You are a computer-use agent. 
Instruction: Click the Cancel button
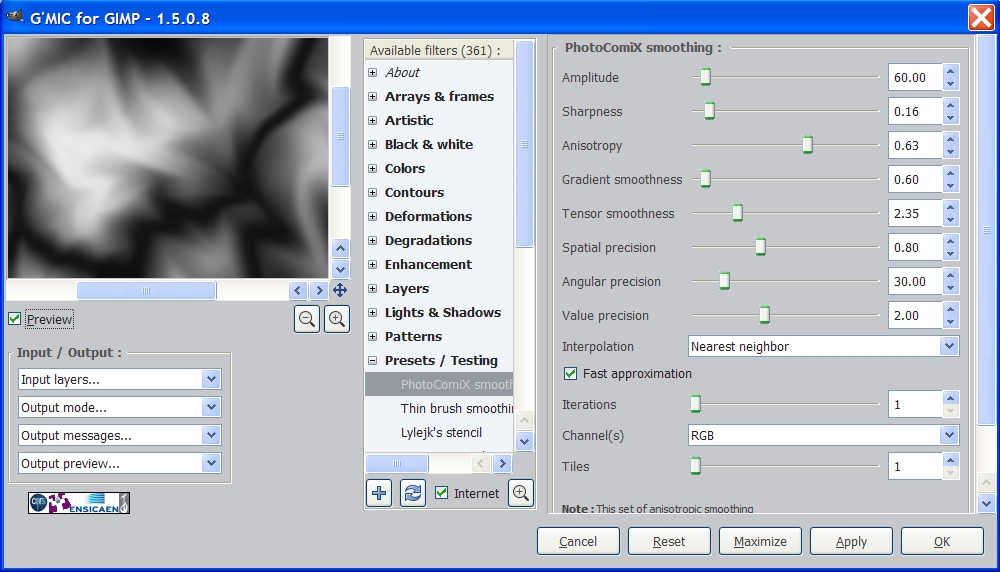pyautogui.click(x=578, y=541)
